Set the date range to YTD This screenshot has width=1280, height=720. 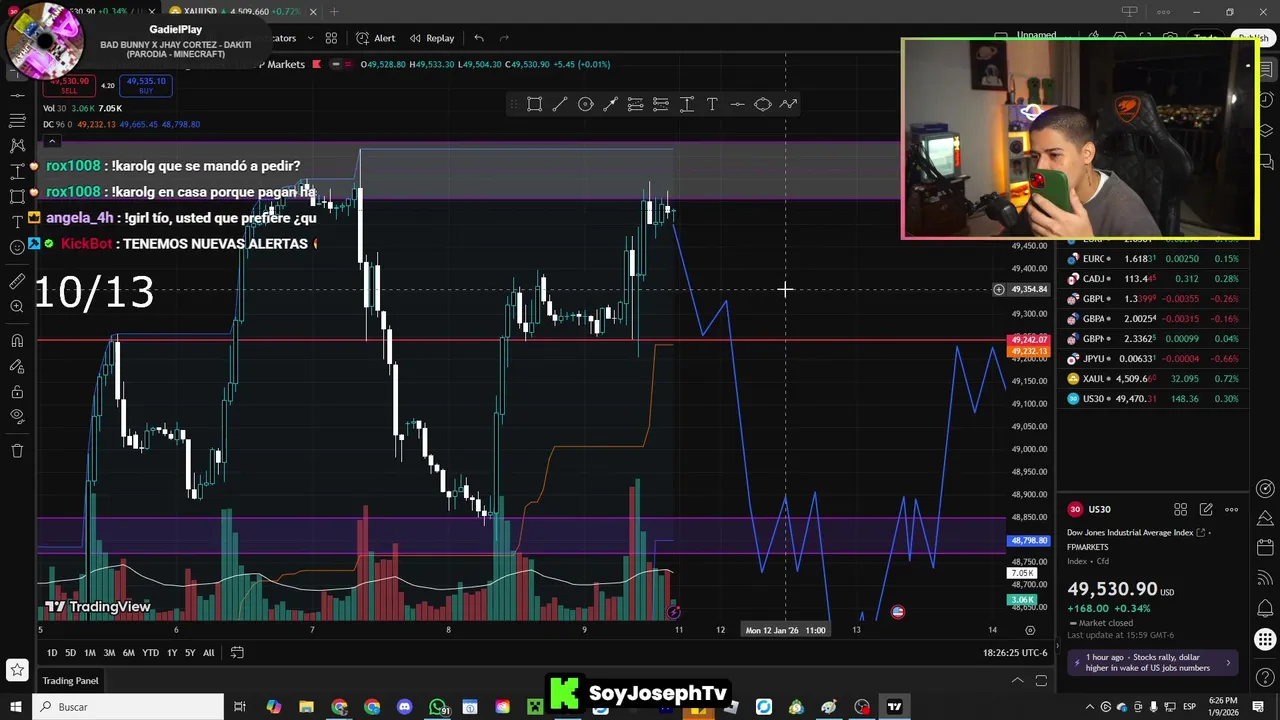point(150,653)
